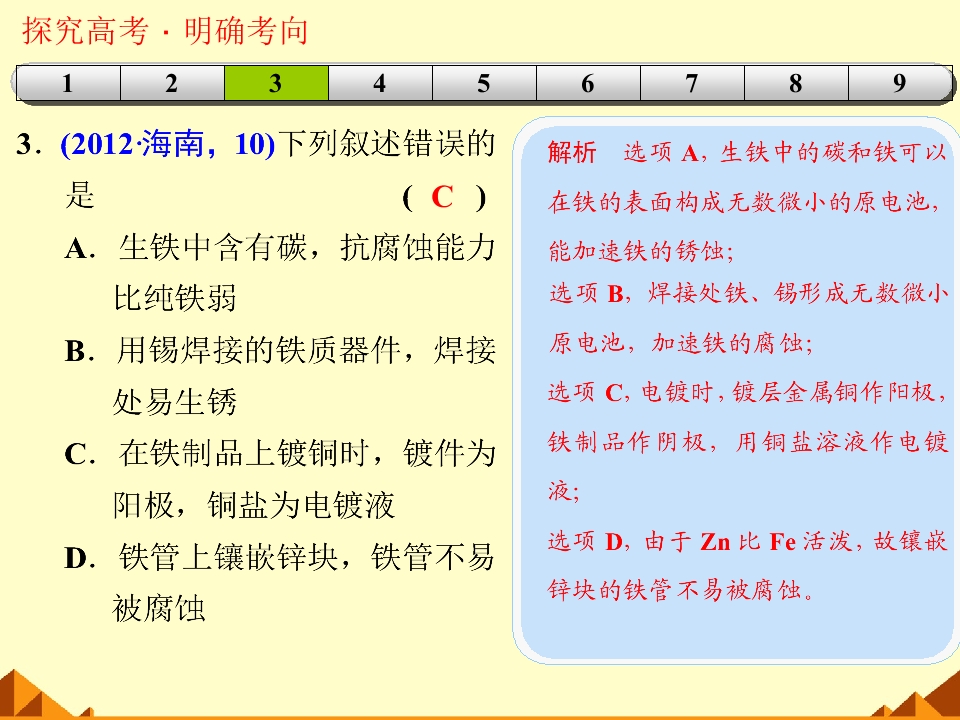The height and width of the screenshot is (720, 960).
Task: Select question tab 2
Action: [172, 83]
